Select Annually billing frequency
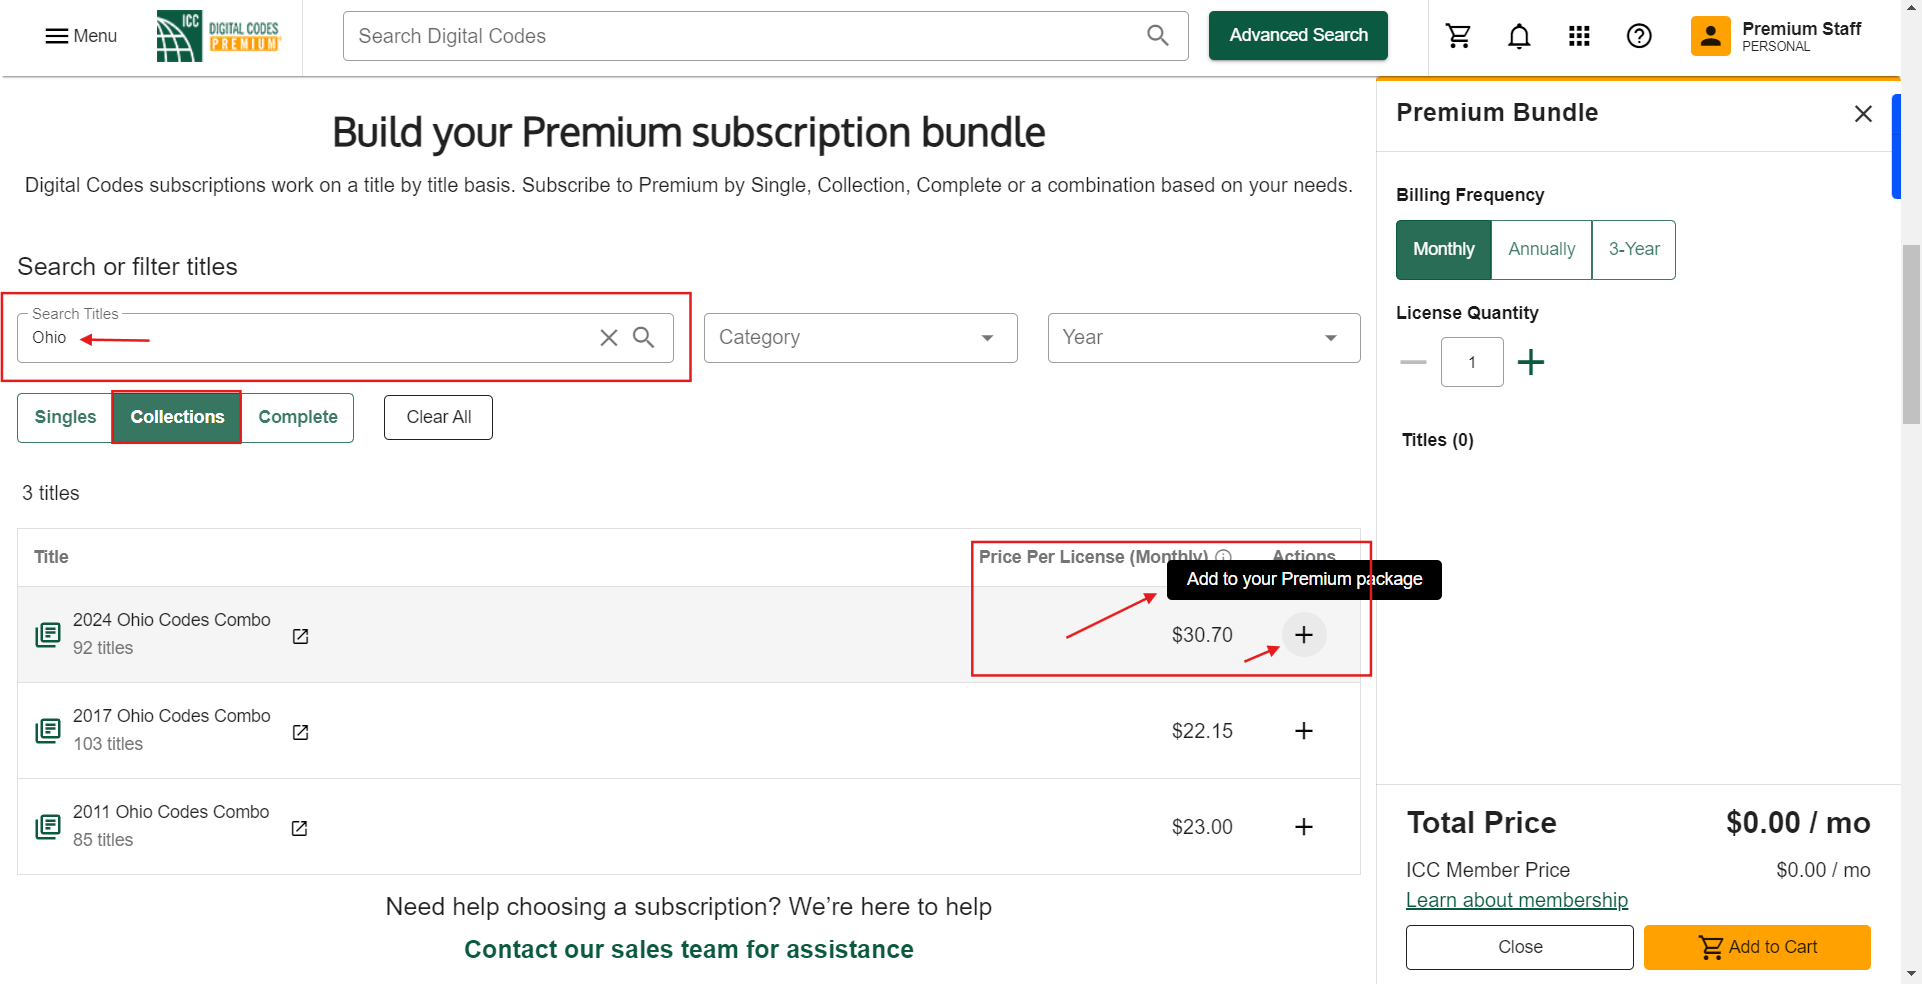This screenshot has width=1922, height=984. (1541, 250)
